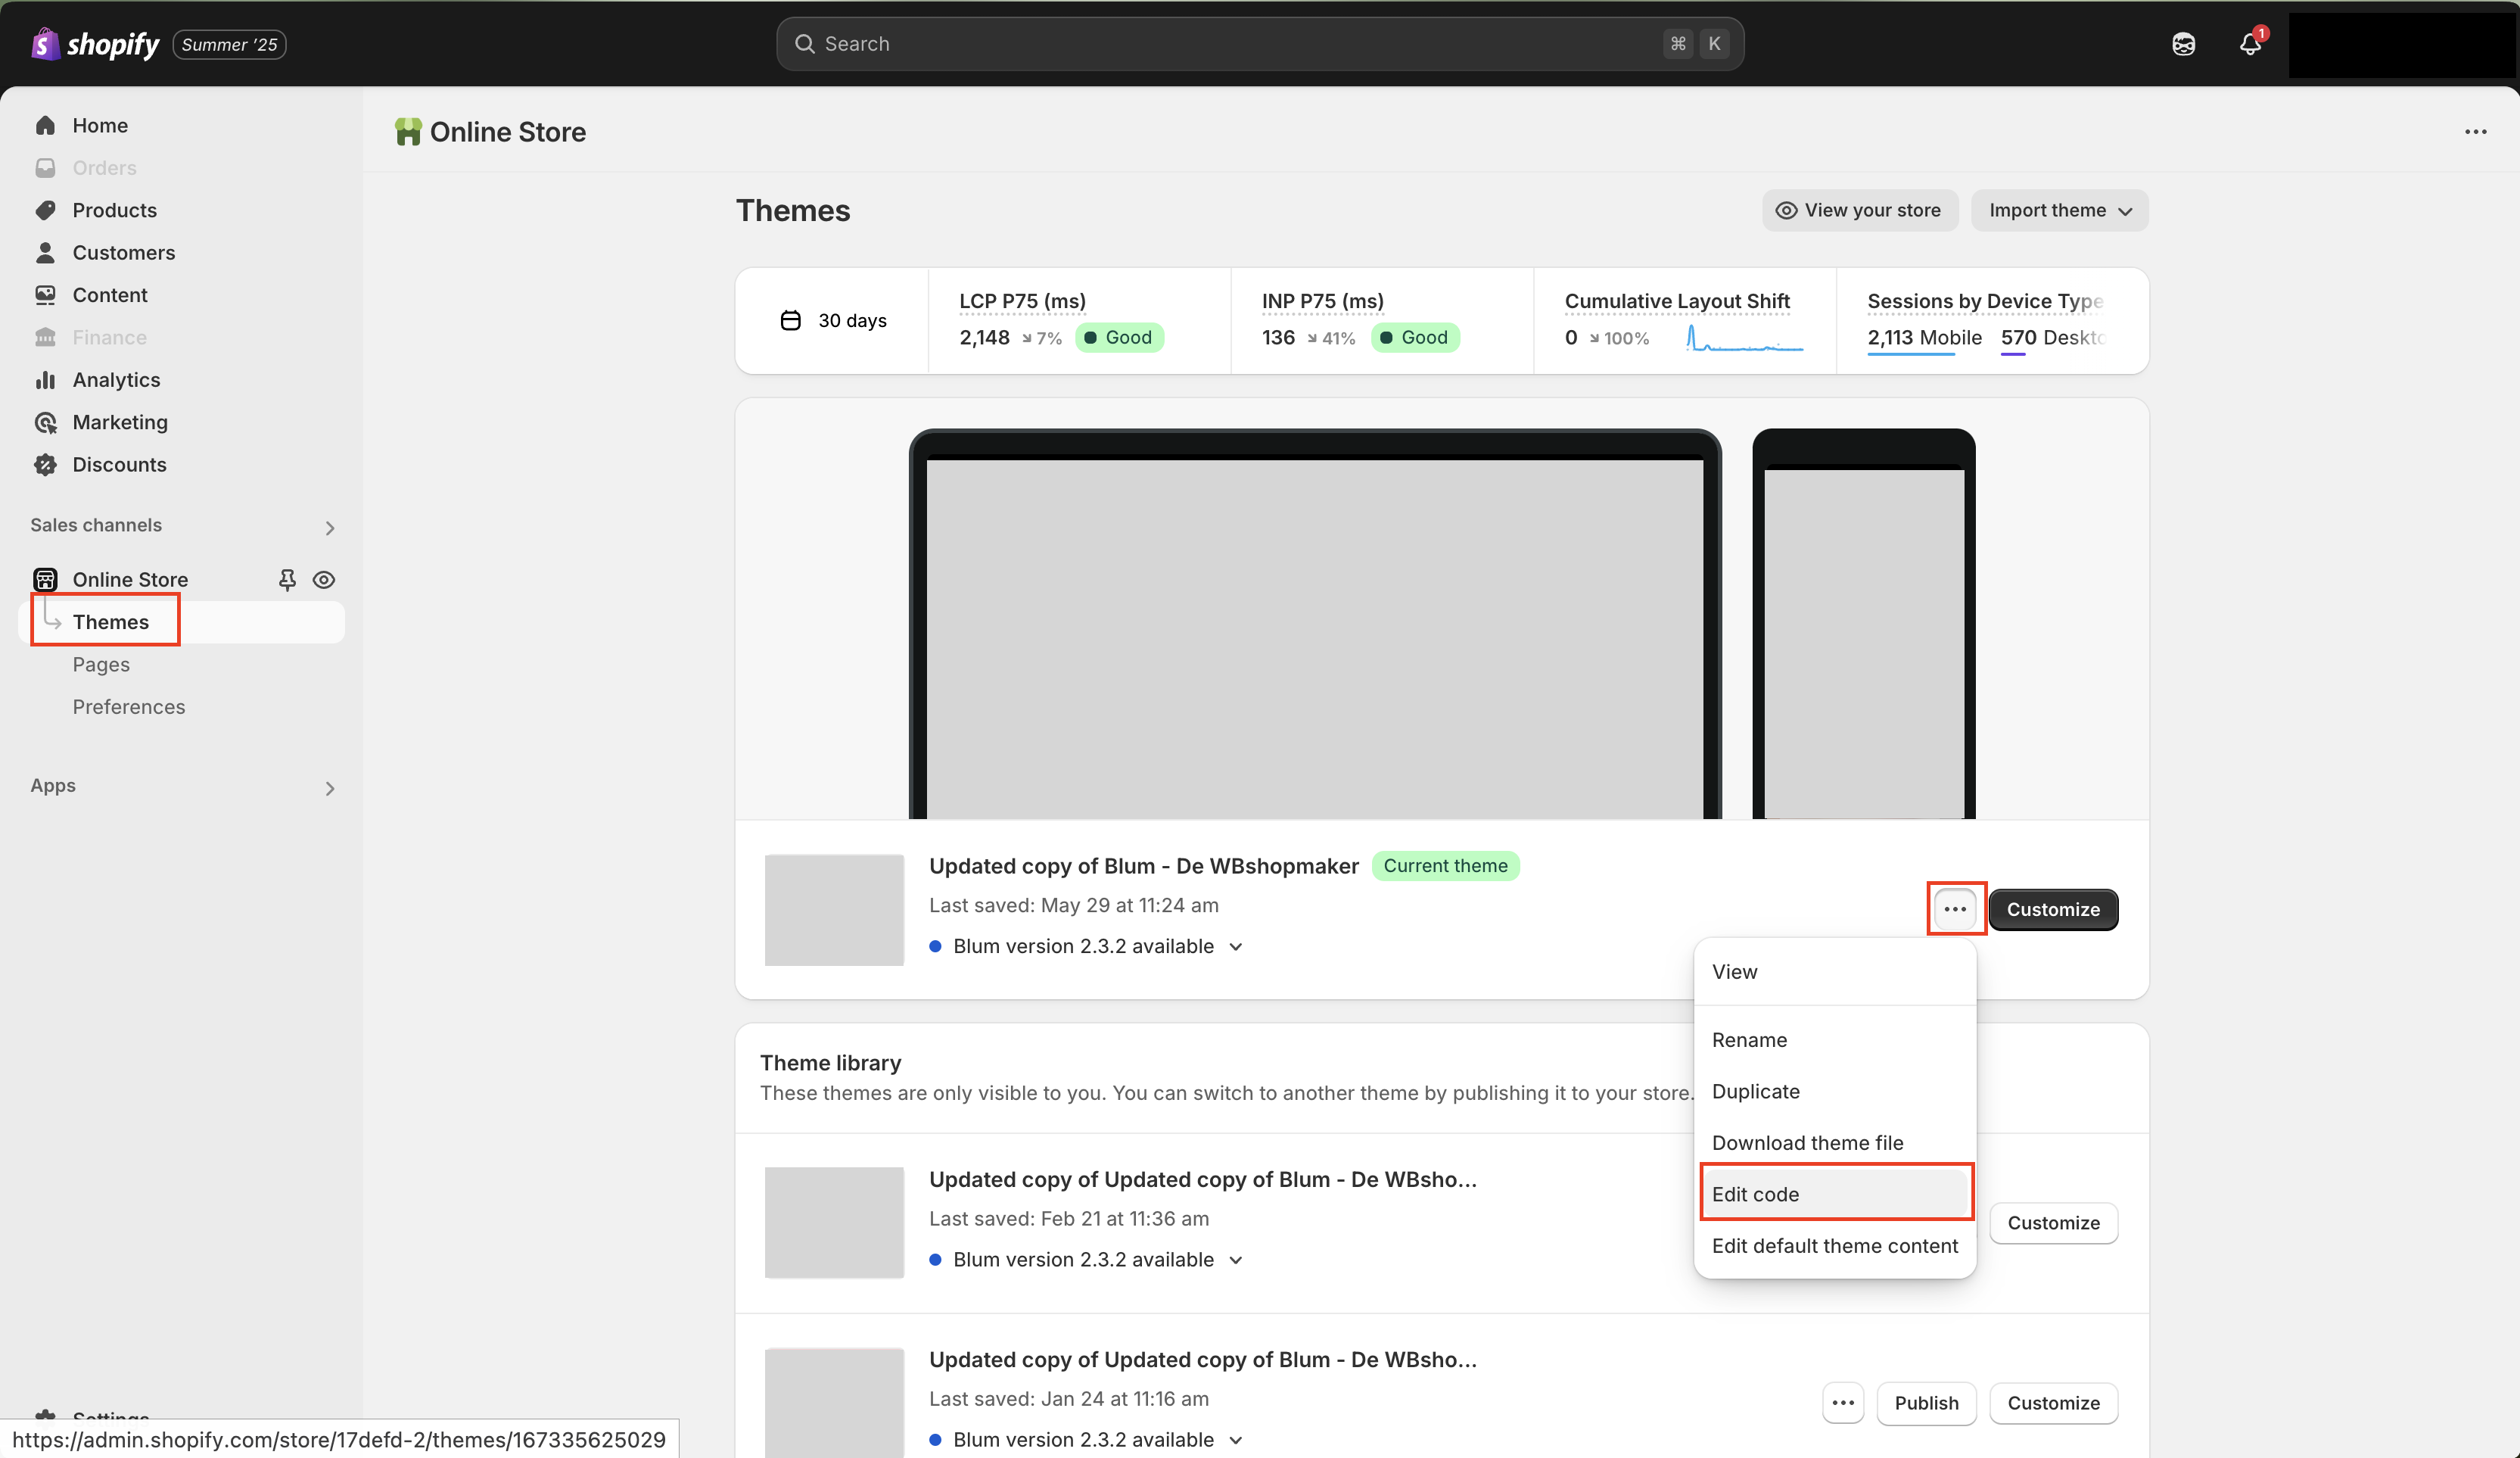This screenshot has height=1458, width=2520.
Task: Open three-dot menu next to Publish
Action: tap(1843, 1402)
